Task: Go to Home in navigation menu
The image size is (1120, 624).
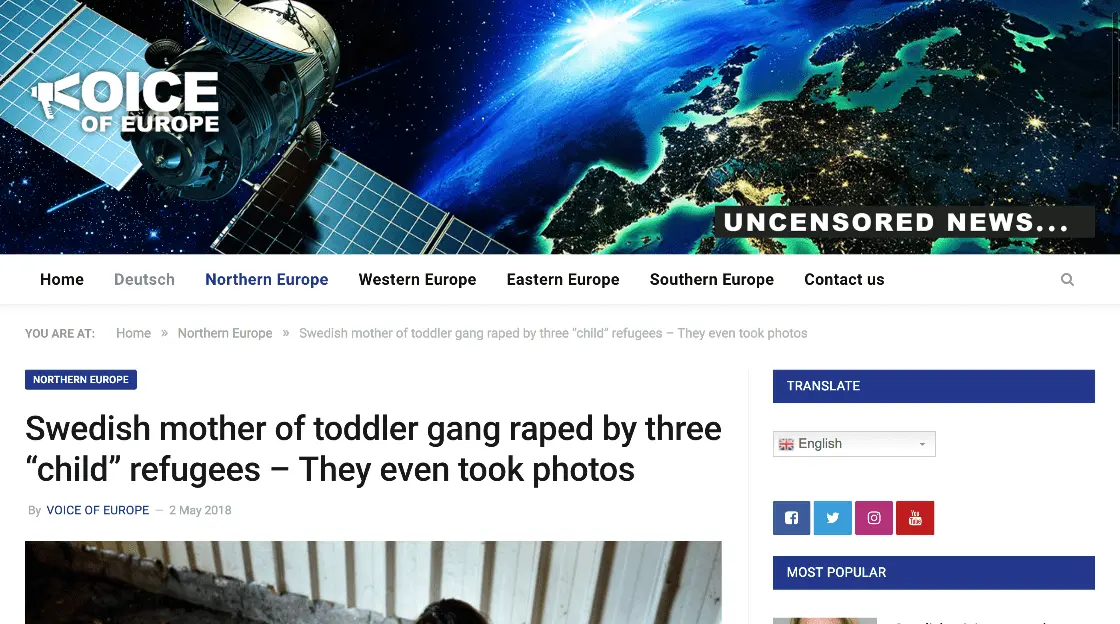Action: click(x=62, y=279)
